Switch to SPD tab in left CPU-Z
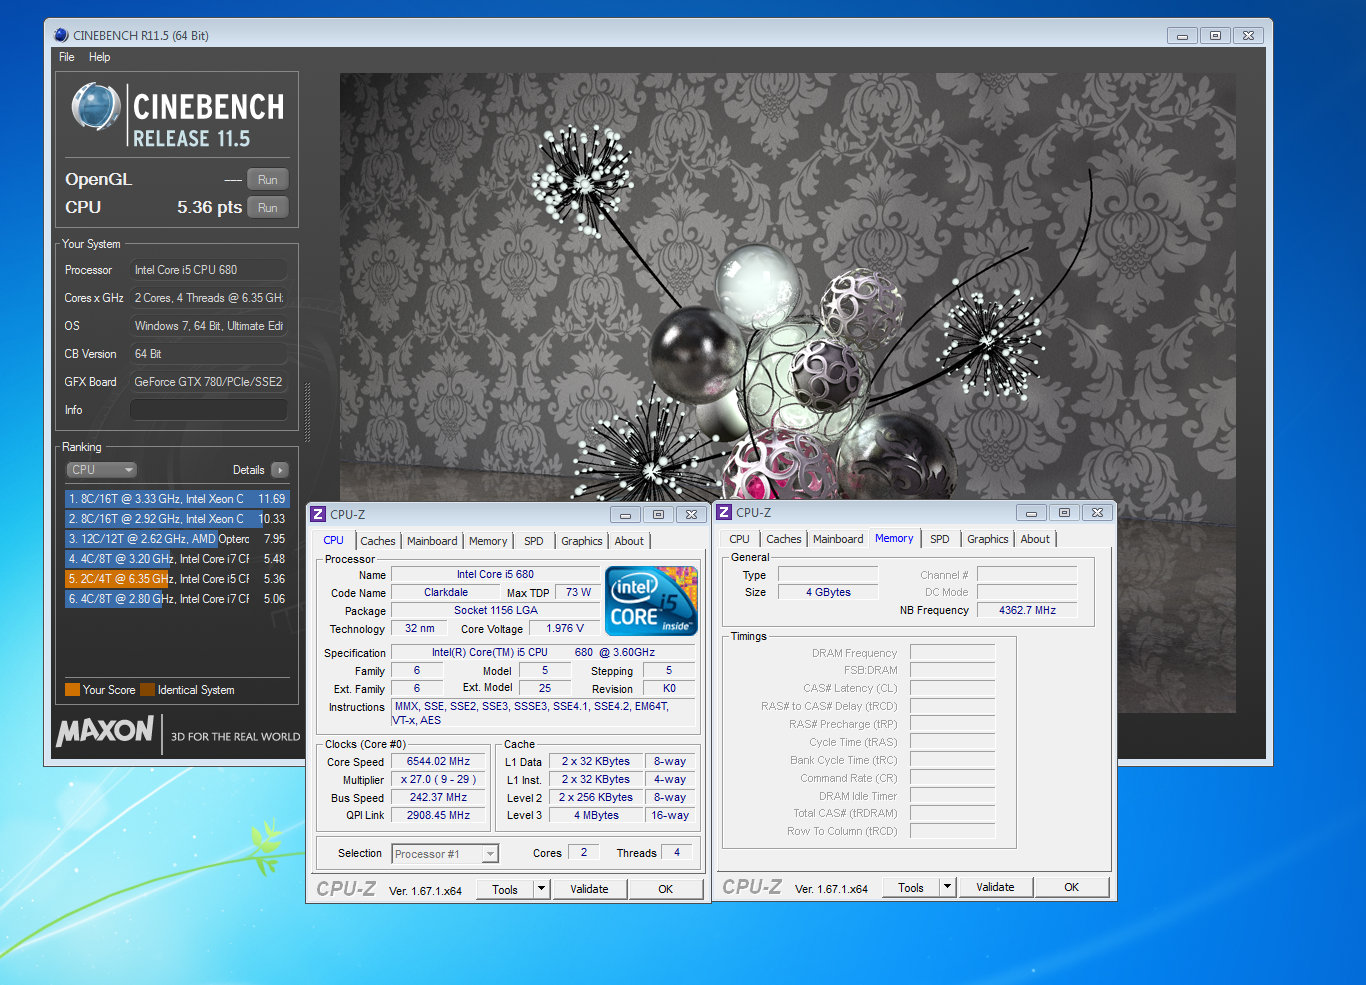Viewport: 1366px width, 985px height. [x=534, y=541]
